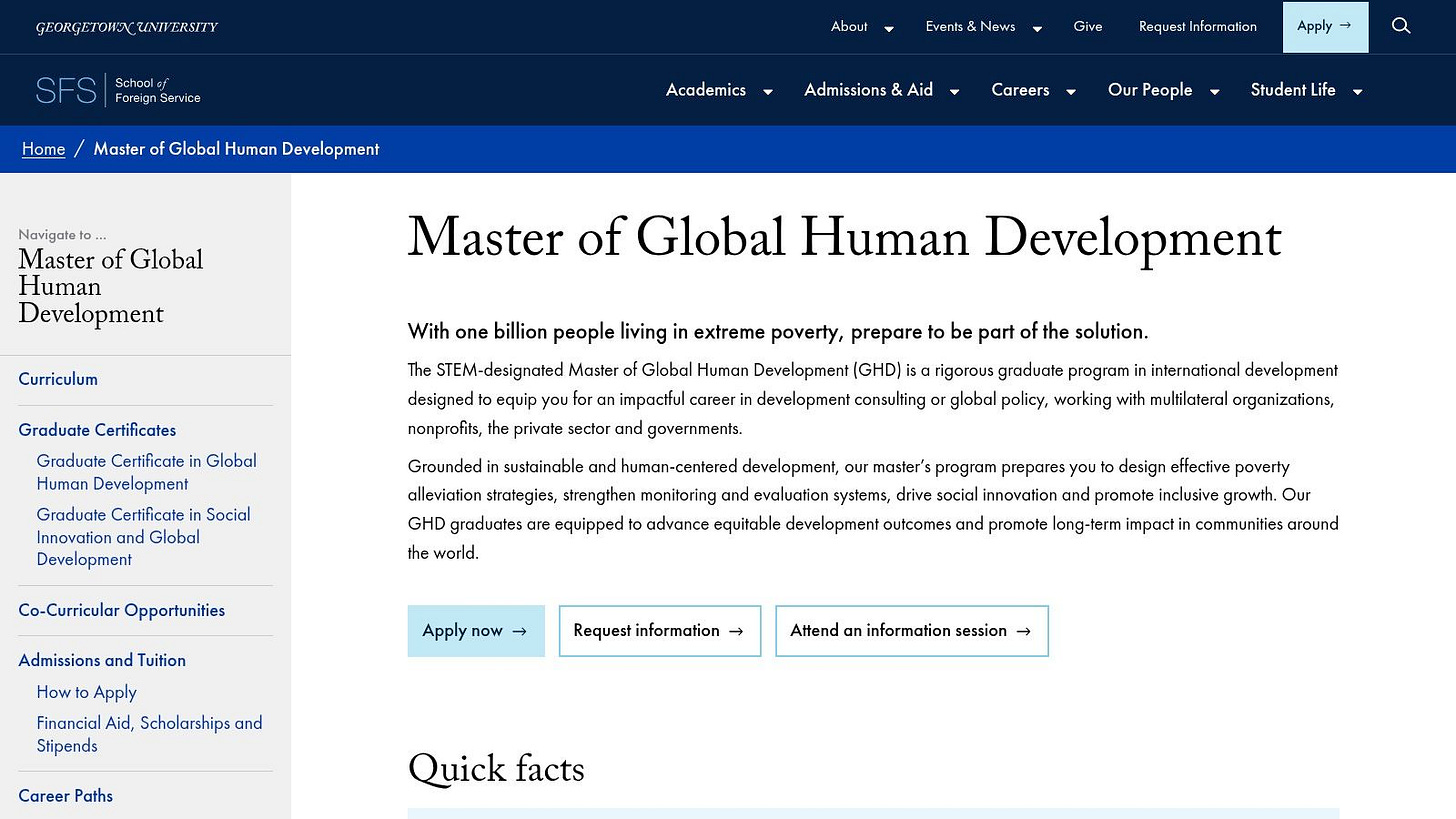Open the Curriculum sidebar link

[57, 379]
